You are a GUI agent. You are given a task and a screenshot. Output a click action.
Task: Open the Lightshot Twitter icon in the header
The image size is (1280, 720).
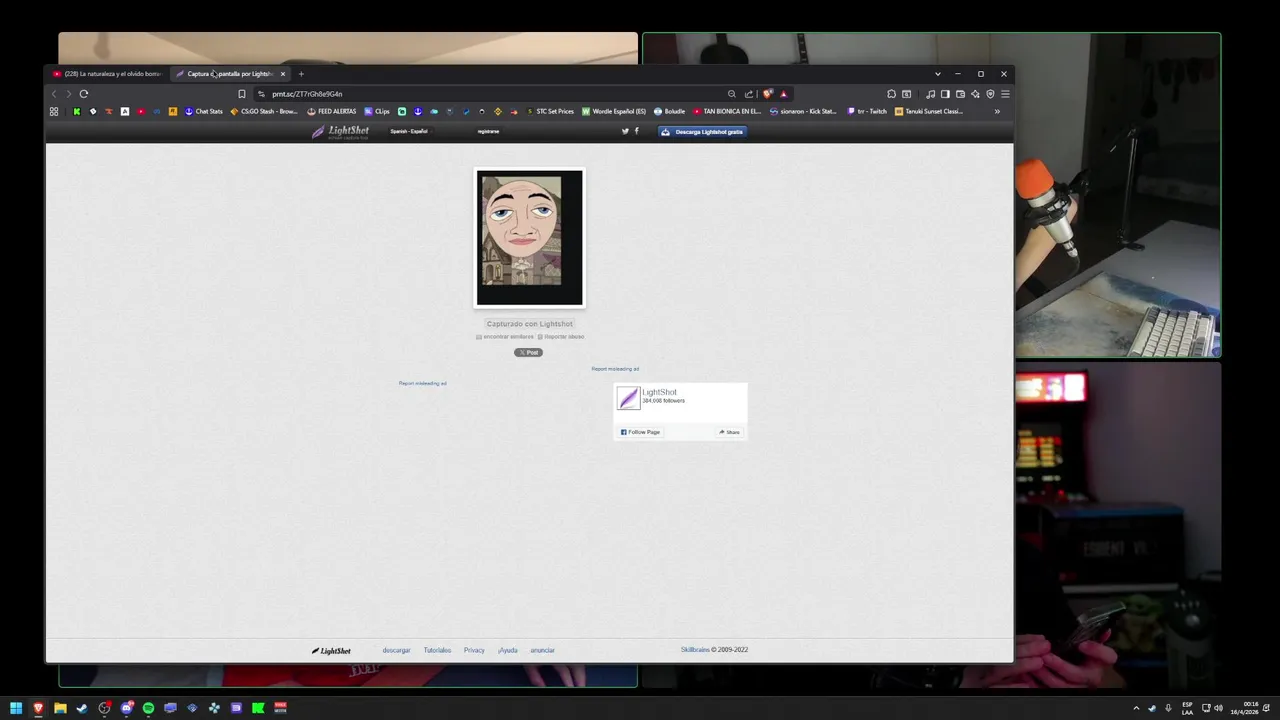pos(626,131)
